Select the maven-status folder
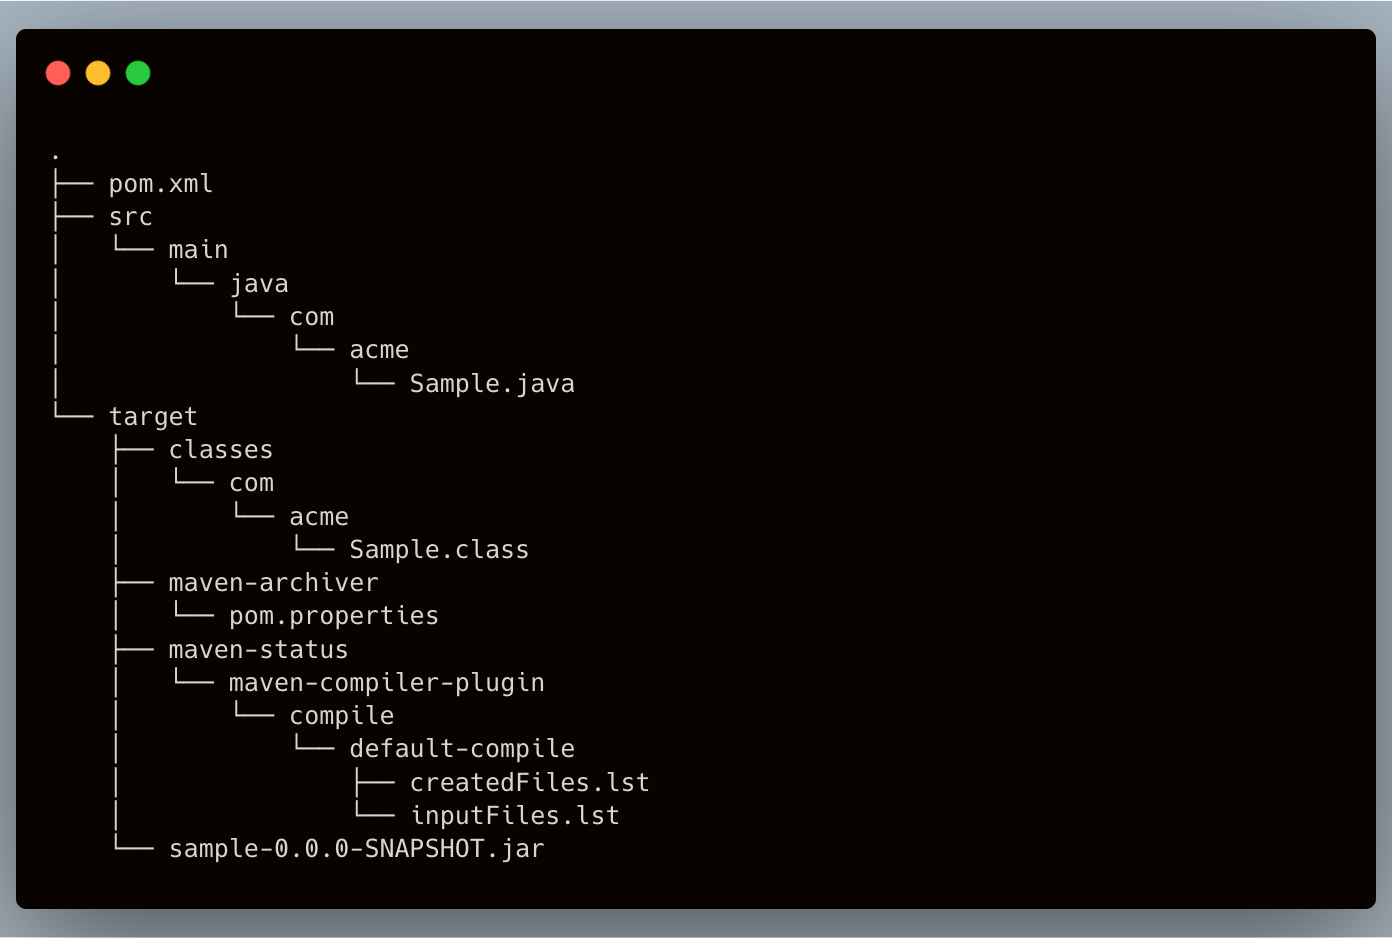Screen dimensions: 1392x938 pyautogui.click(x=258, y=650)
